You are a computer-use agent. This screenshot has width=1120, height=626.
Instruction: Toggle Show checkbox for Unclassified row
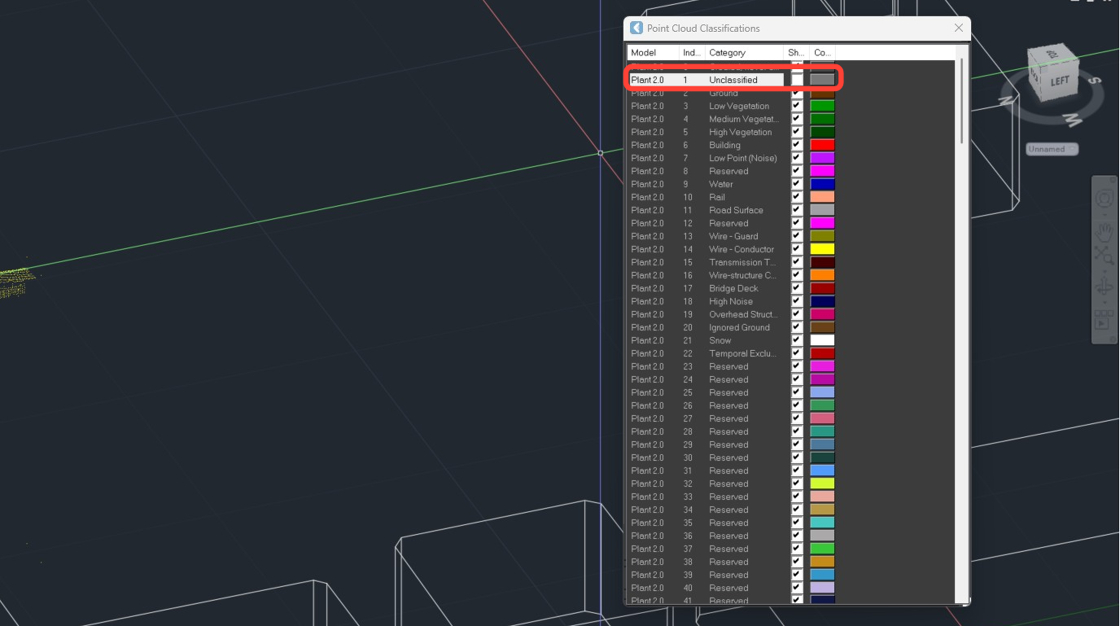tap(796, 79)
